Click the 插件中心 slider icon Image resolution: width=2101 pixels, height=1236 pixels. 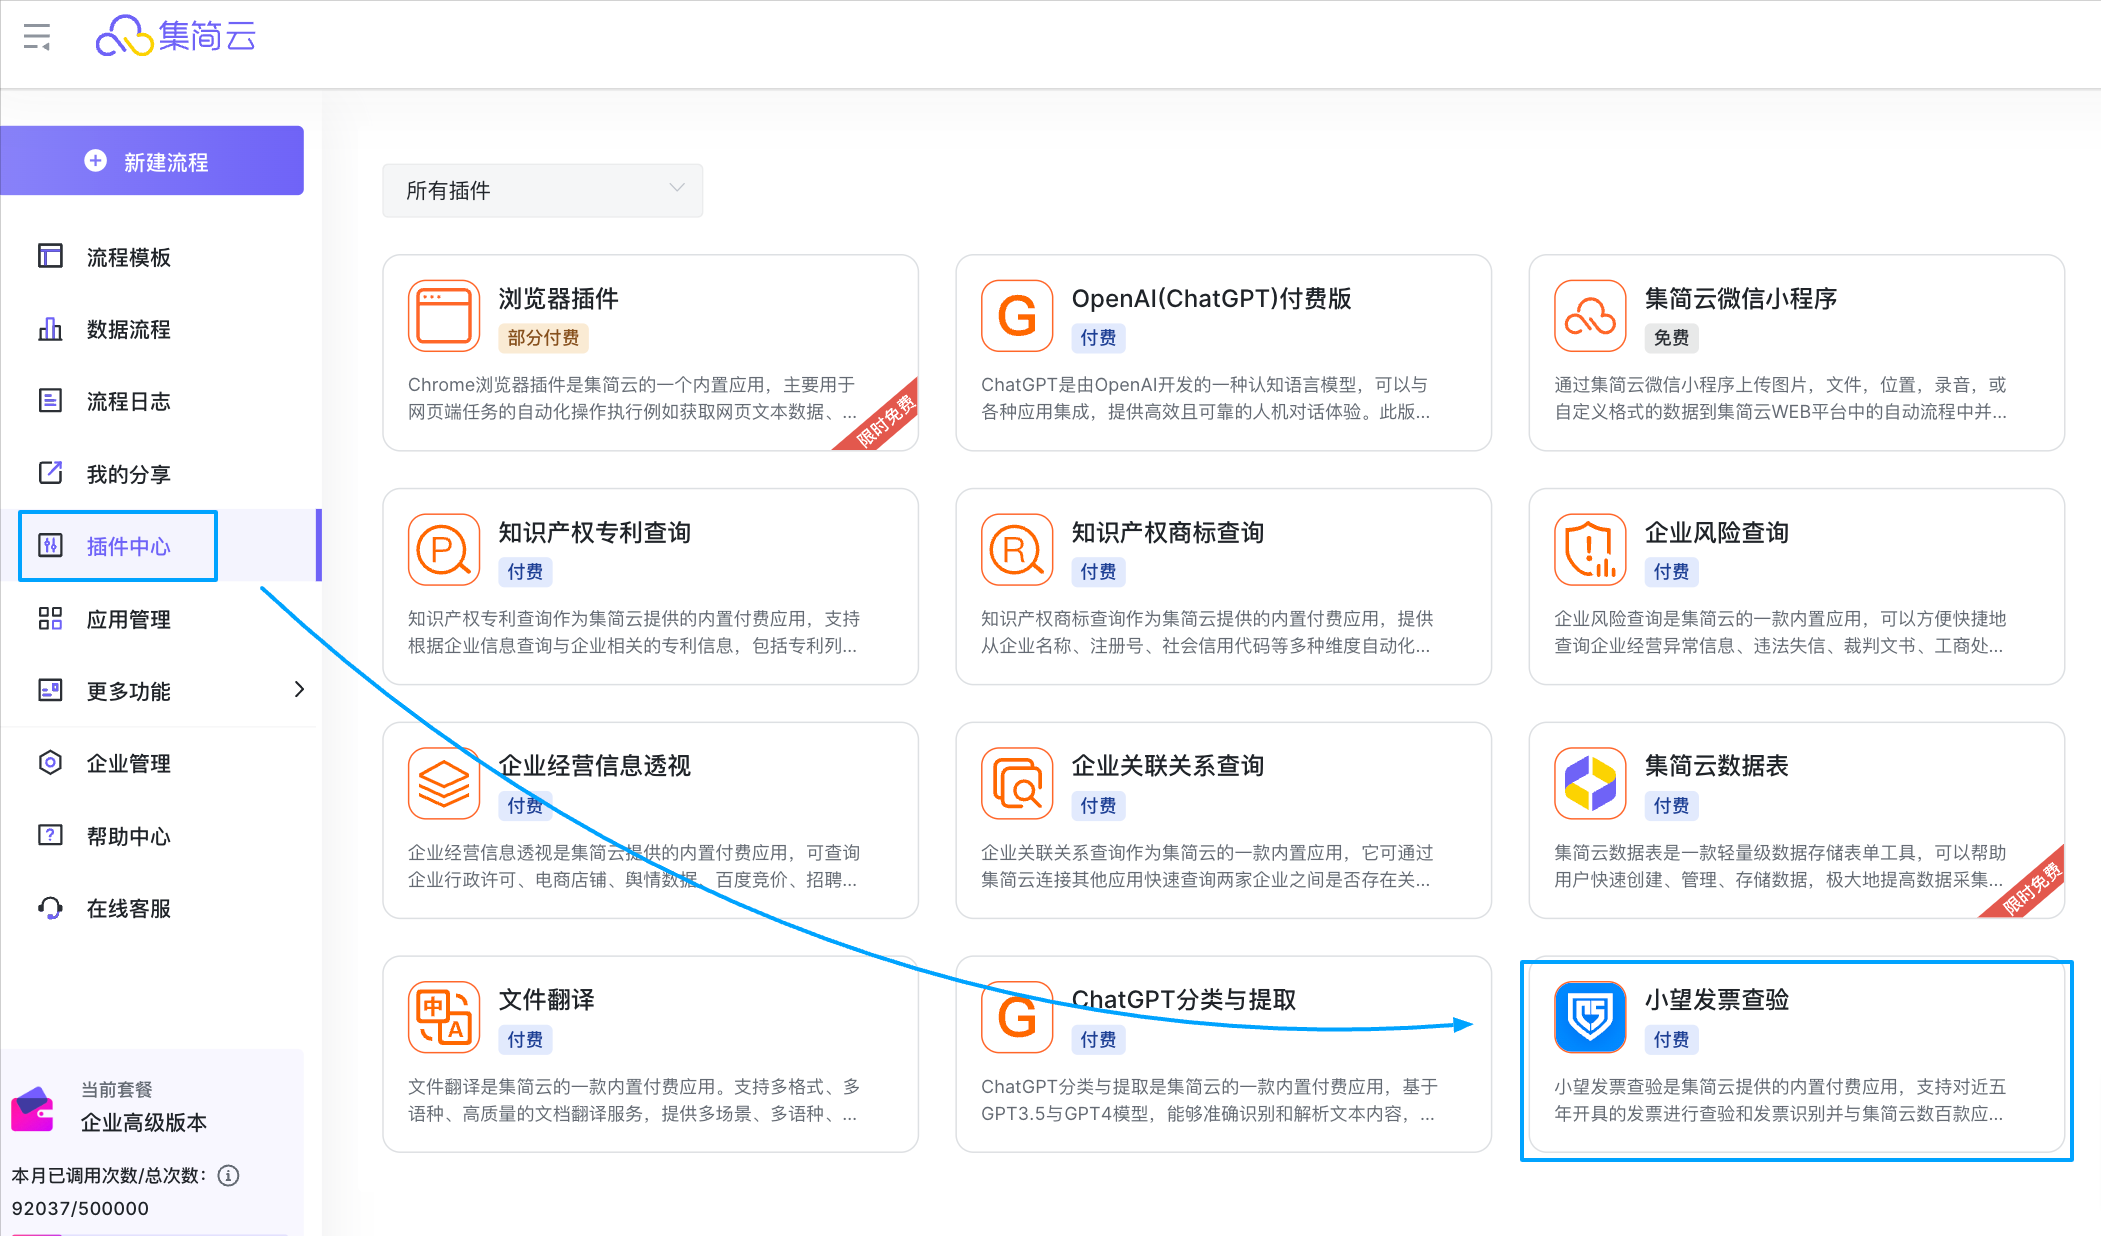coord(50,545)
